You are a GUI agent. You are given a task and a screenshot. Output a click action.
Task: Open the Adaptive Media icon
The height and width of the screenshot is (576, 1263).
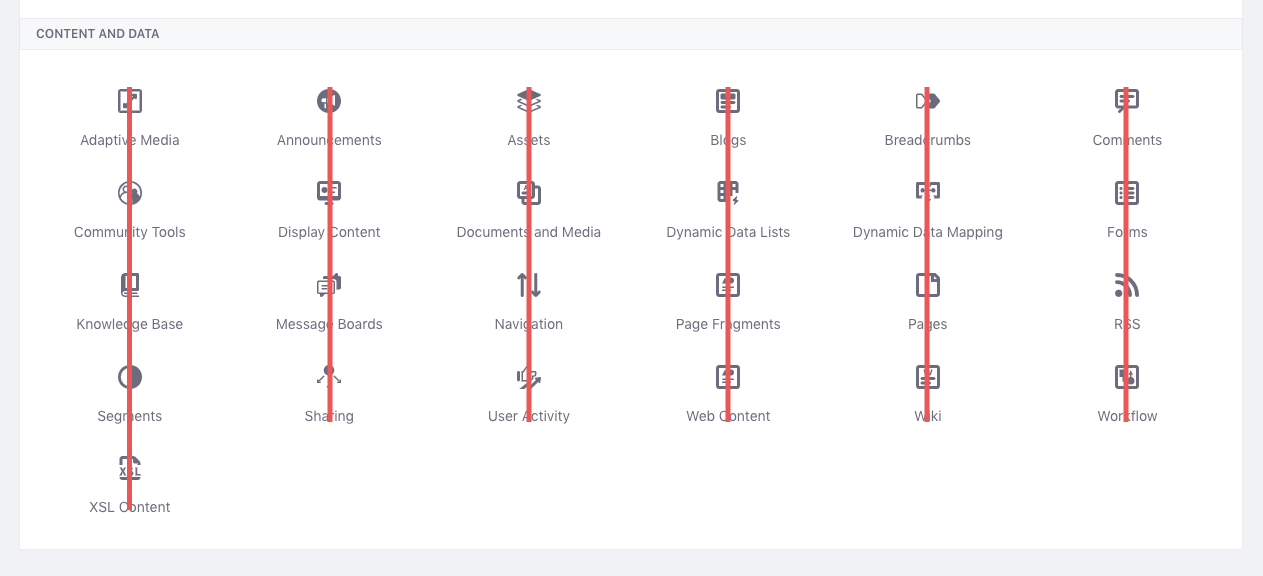tap(129, 100)
